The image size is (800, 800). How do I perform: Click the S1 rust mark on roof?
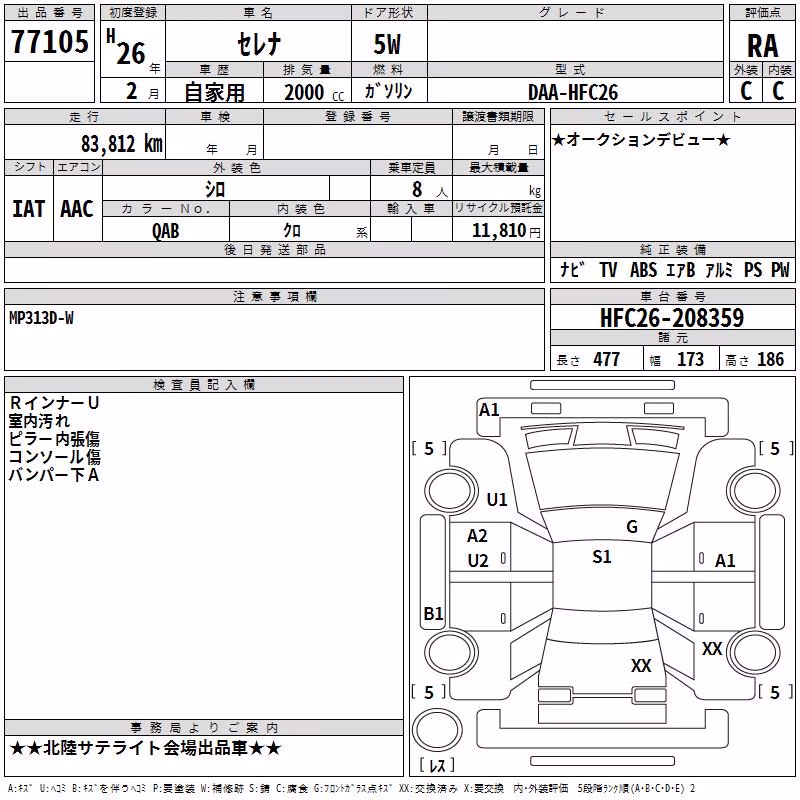click(x=602, y=557)
